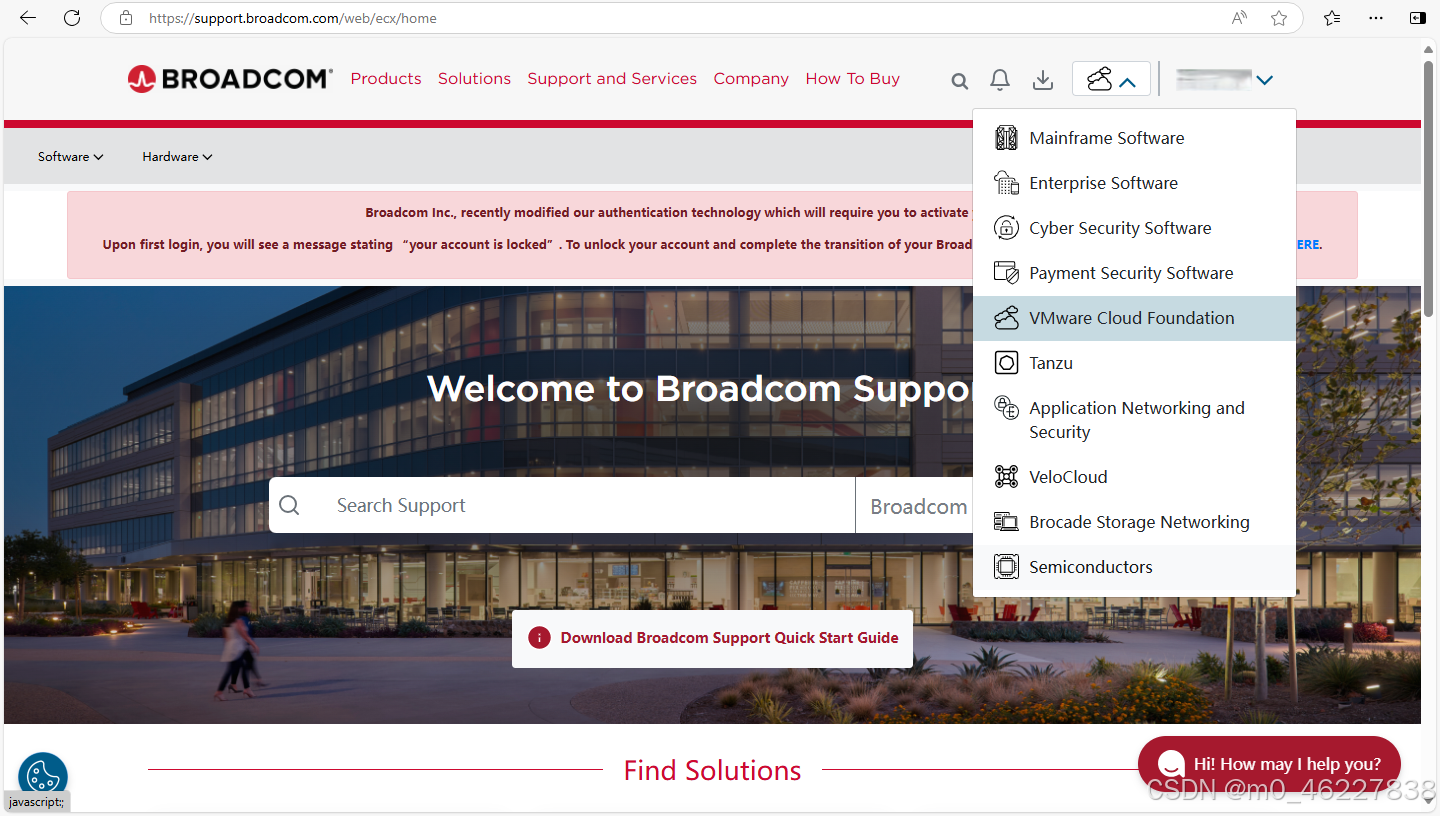Choose Application Networking and Security
The height and width of the screenshot is (816, 1440).
[1134, 420]
